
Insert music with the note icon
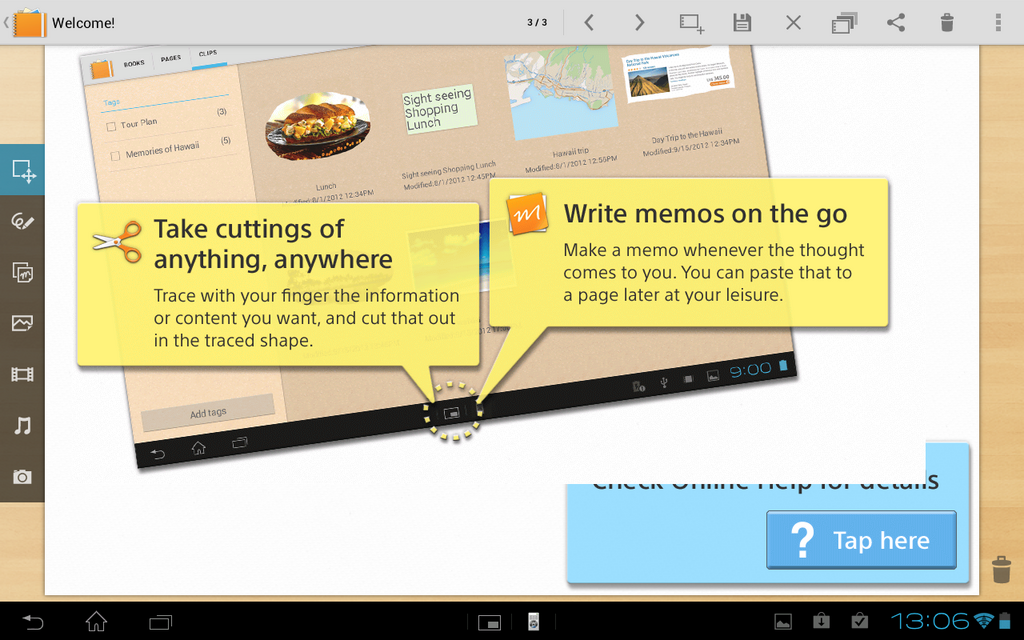pos(22,426)
